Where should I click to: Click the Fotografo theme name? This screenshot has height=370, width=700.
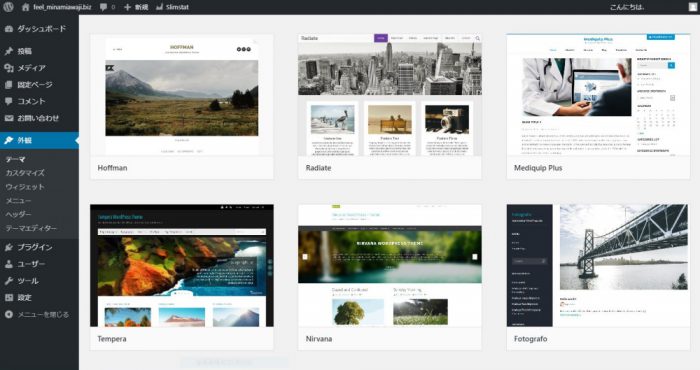click(530, 339)
